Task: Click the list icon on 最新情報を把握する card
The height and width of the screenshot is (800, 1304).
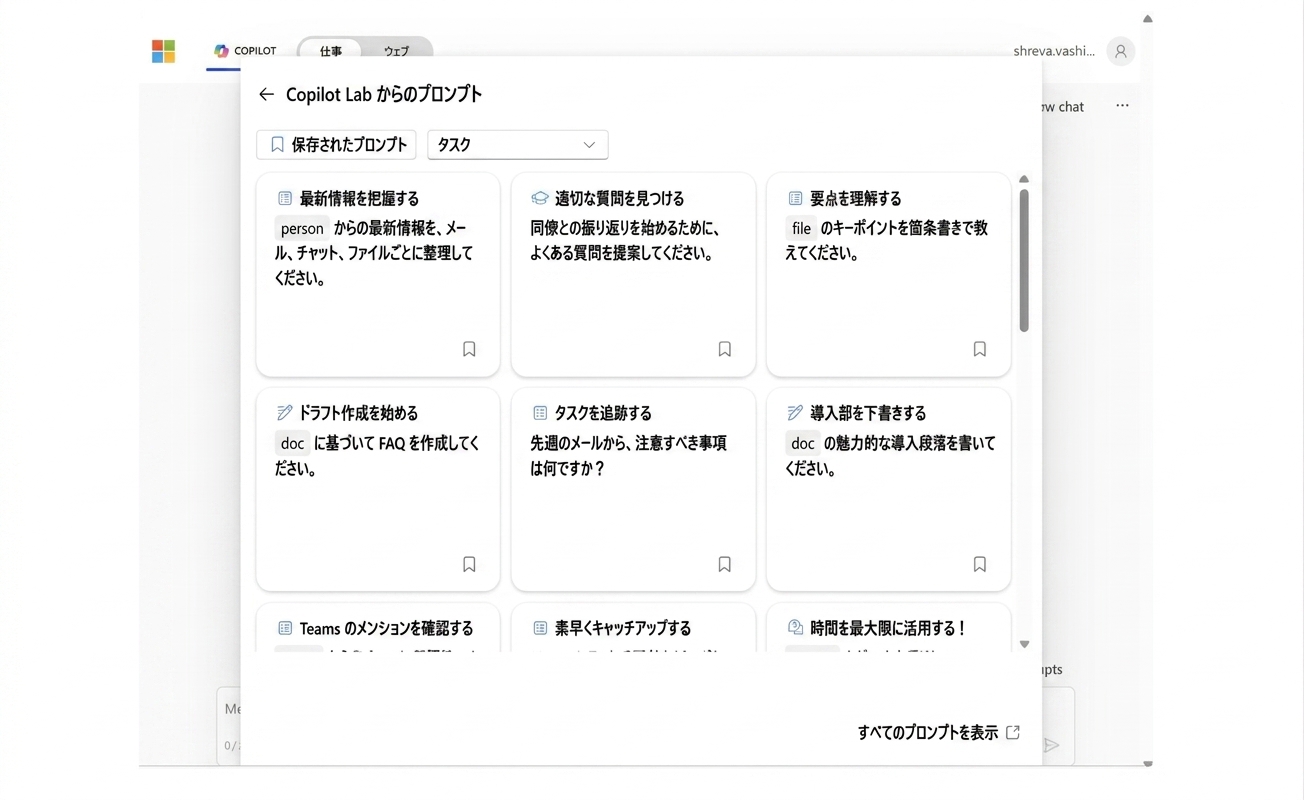Action: (285, 198)
